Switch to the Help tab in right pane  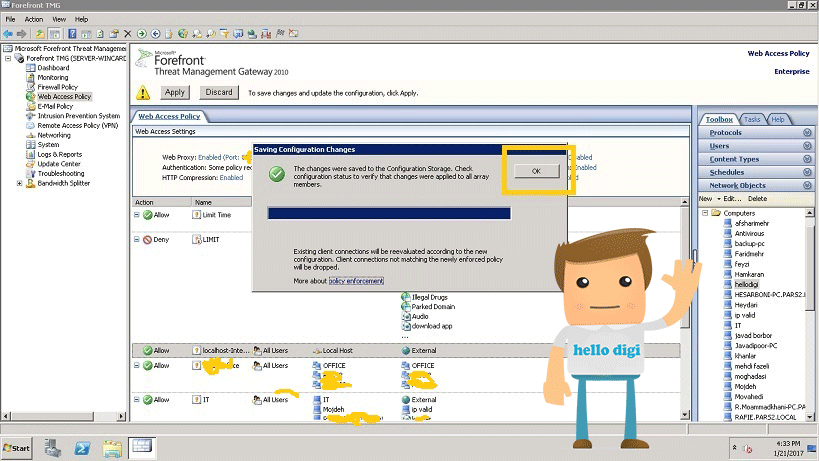coord(778,120)
